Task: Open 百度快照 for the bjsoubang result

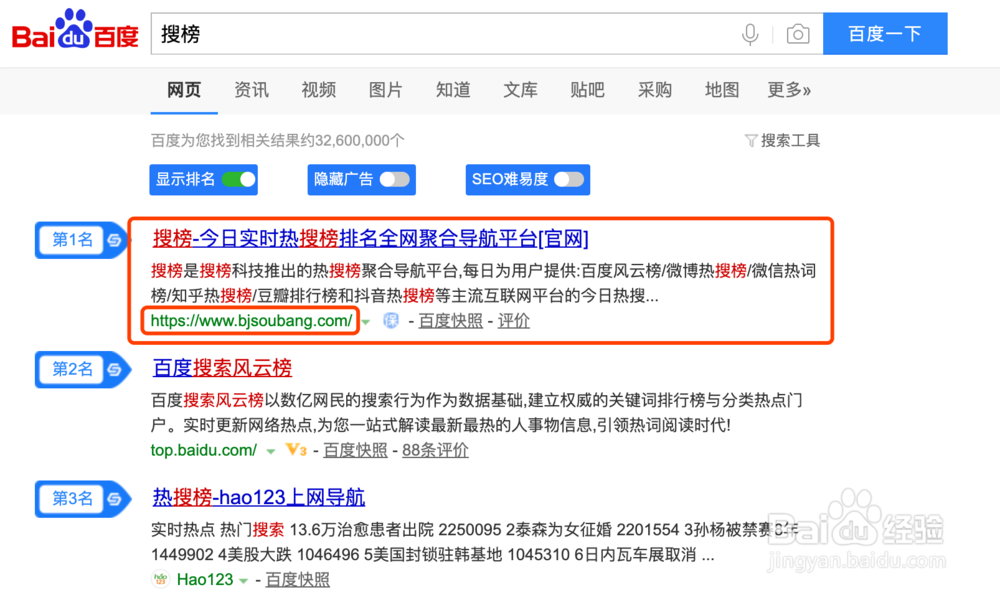Action: point(450,321)
